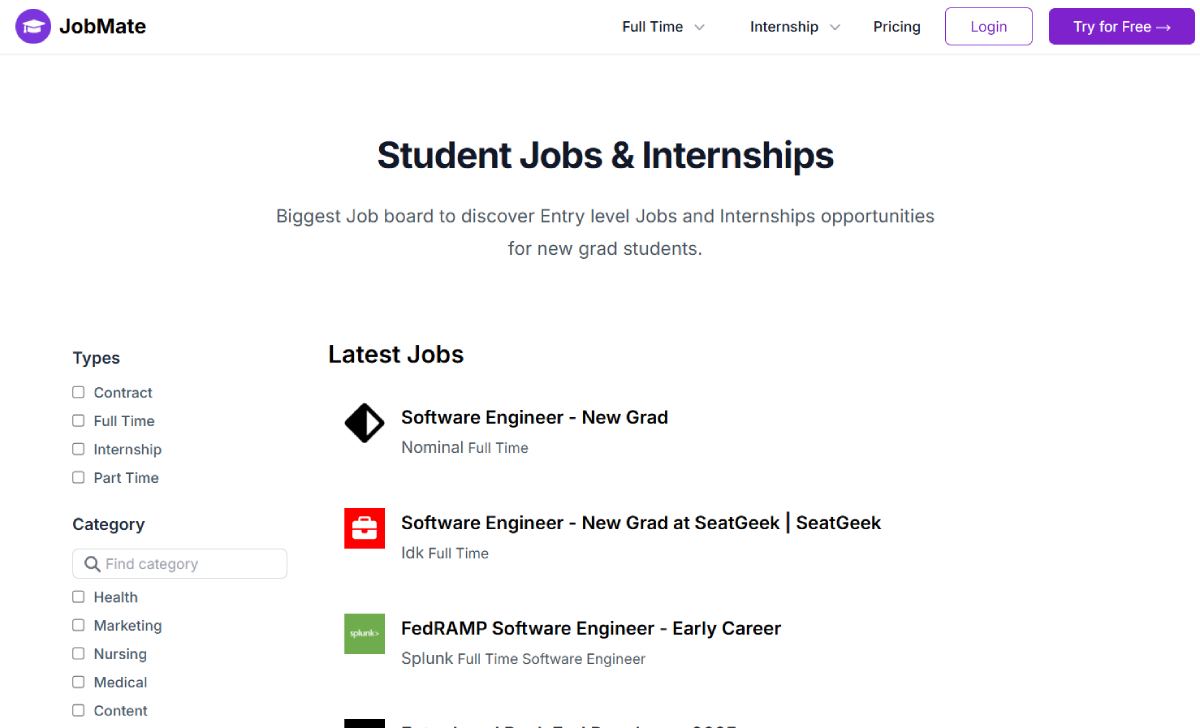Click the Login button

pyautogui.click(x=988, y=27)
